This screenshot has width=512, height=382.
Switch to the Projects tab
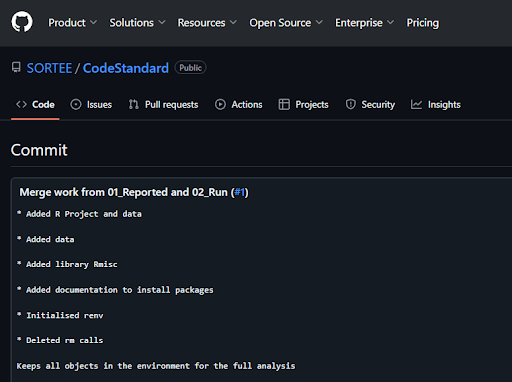click(x=303, y=105)
